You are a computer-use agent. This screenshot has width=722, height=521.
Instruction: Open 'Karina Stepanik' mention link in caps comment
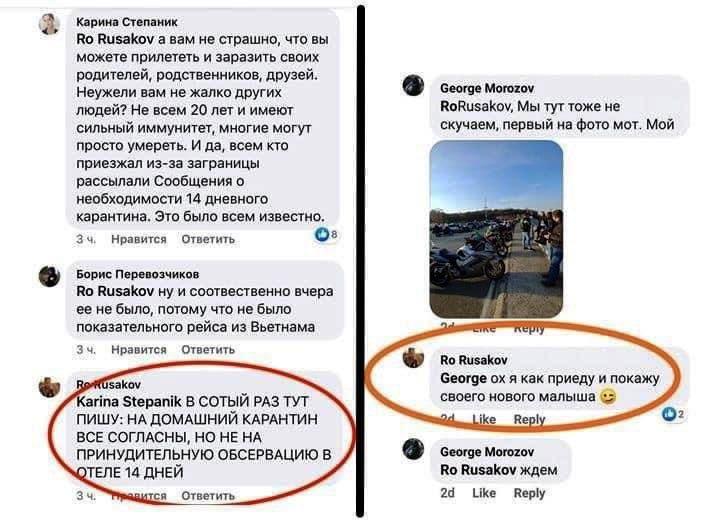pyautogui.click(x=129, y=402)
